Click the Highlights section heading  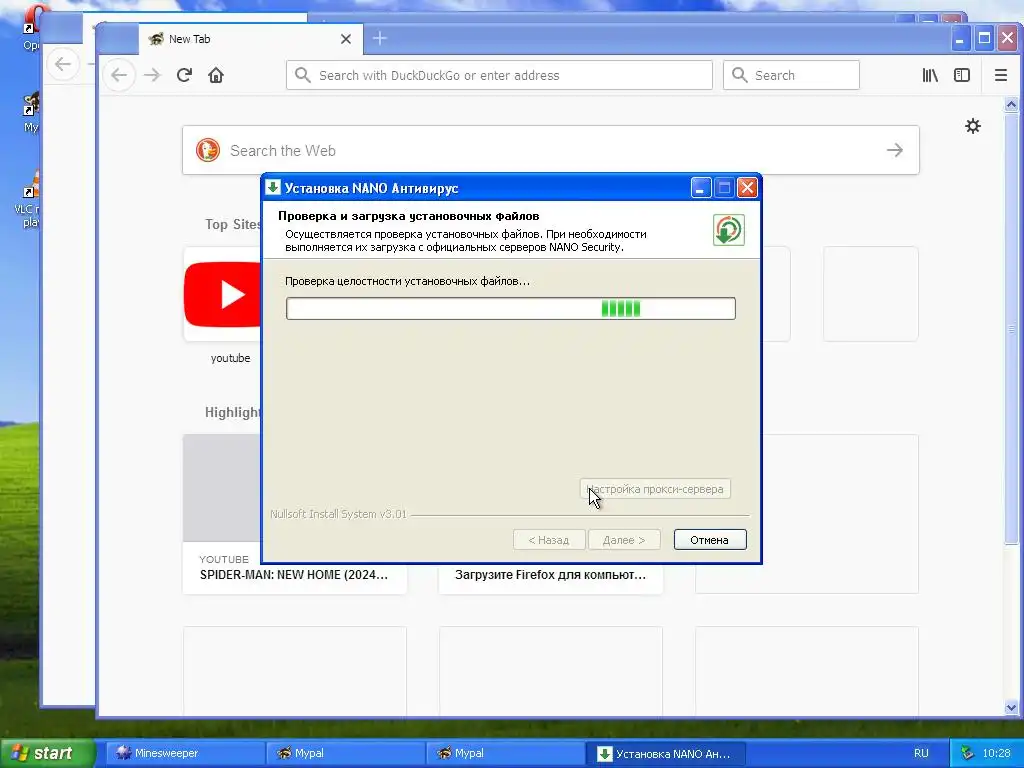point(233,412)
